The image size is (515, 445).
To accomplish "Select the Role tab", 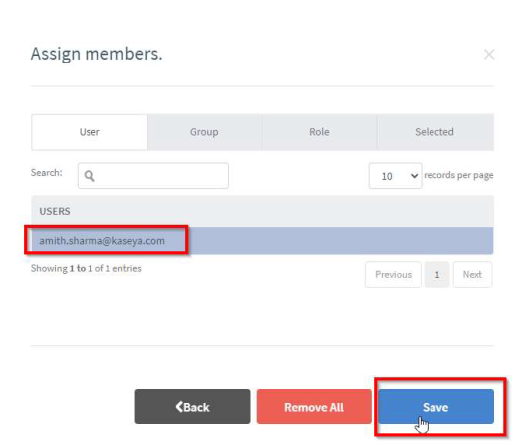I will click(x=319, y=132).
